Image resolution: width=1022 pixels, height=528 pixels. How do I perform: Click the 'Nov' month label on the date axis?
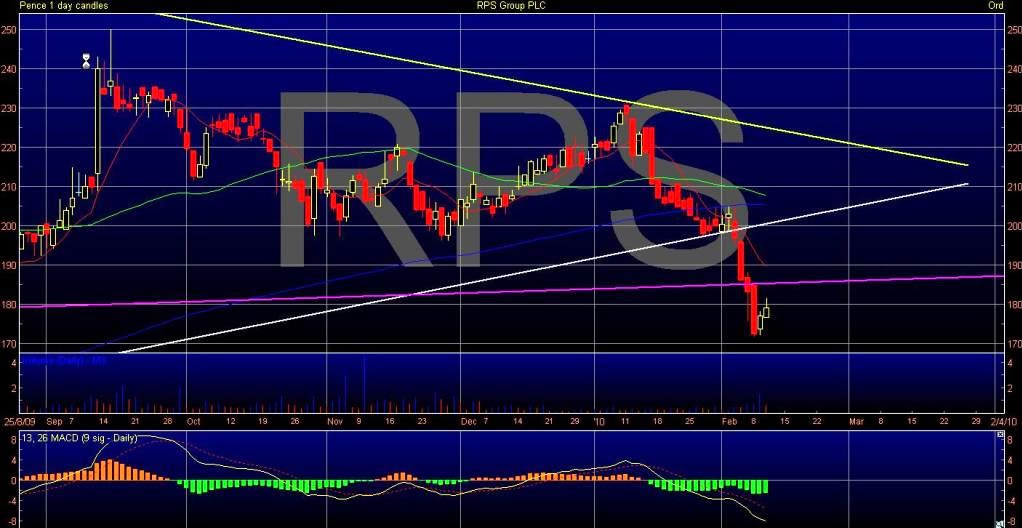pyautogui.click(x=334, y=422)
